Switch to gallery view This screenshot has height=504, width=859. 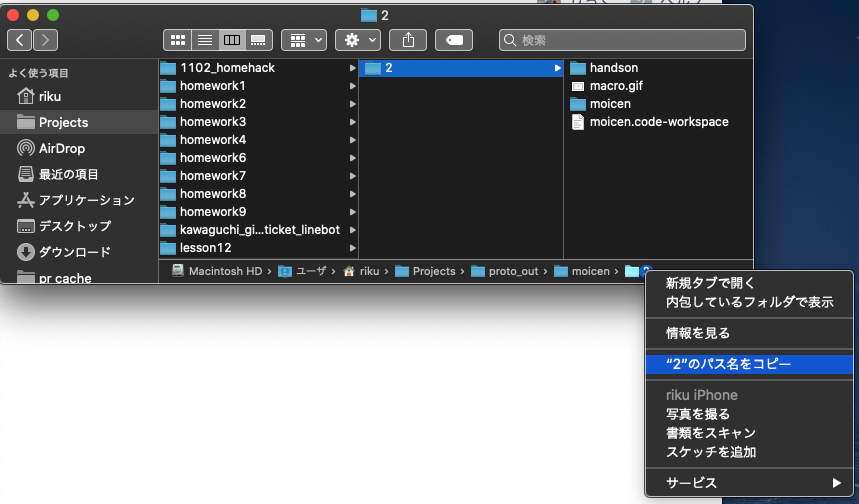[258, 40]
